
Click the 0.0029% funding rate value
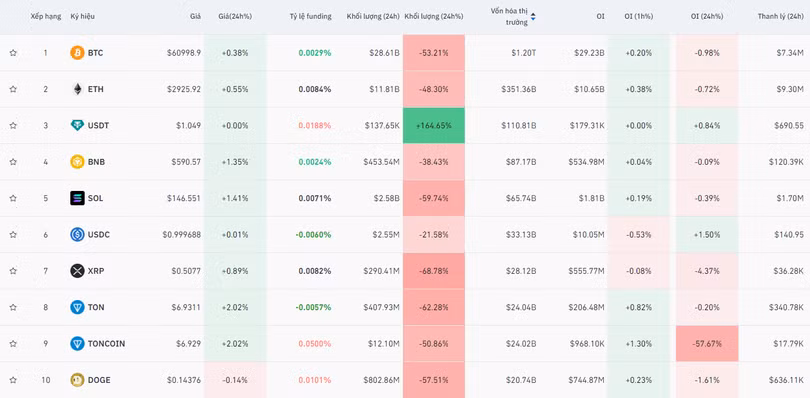315,53
